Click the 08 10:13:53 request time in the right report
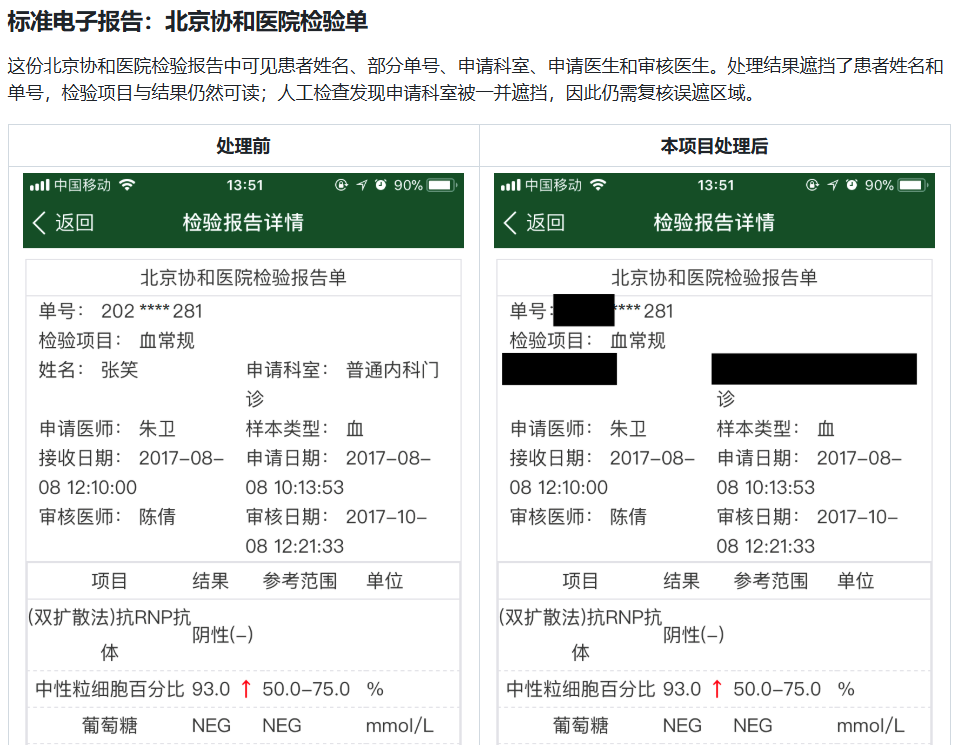Viewport: 965px width, 745px height. [x=765, y=487]
